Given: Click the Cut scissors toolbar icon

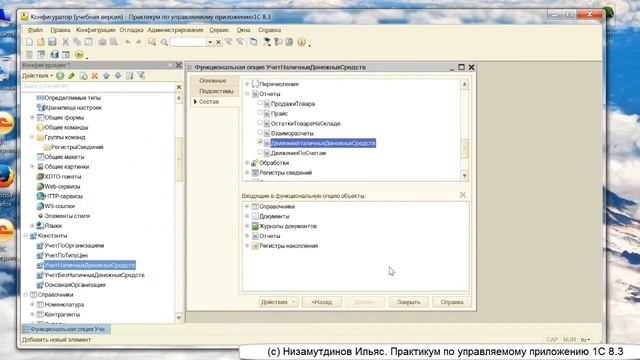Looking at the screenshot, I should (65, 42).
